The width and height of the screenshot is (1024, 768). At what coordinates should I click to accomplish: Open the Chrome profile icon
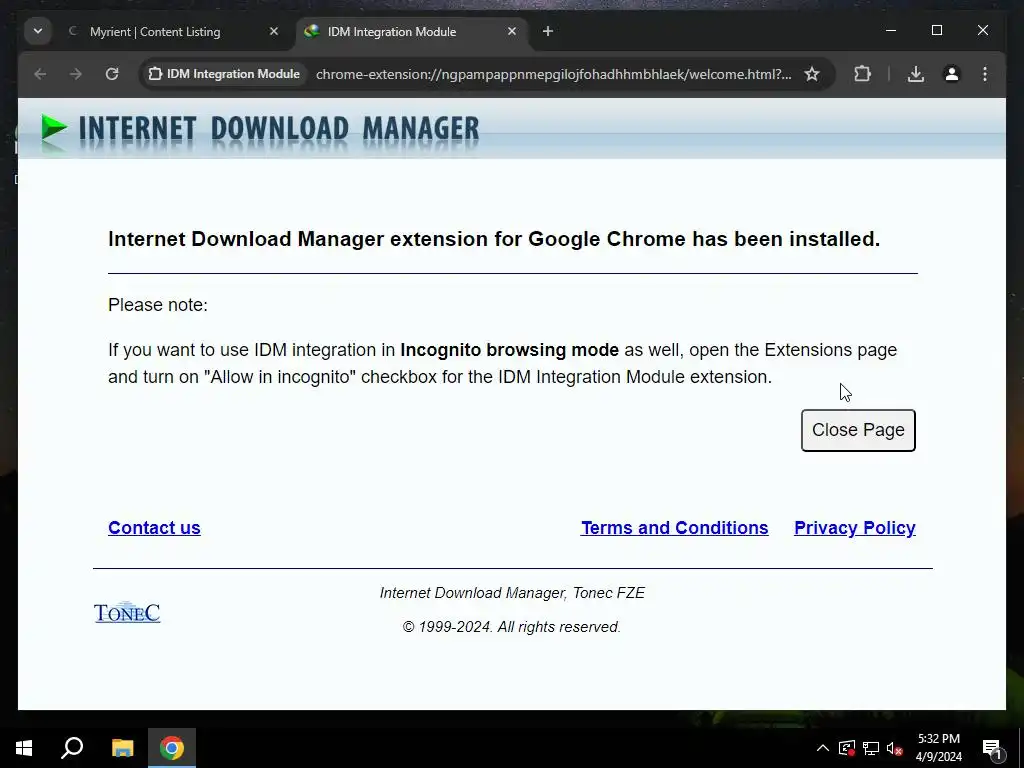[952, 74]
